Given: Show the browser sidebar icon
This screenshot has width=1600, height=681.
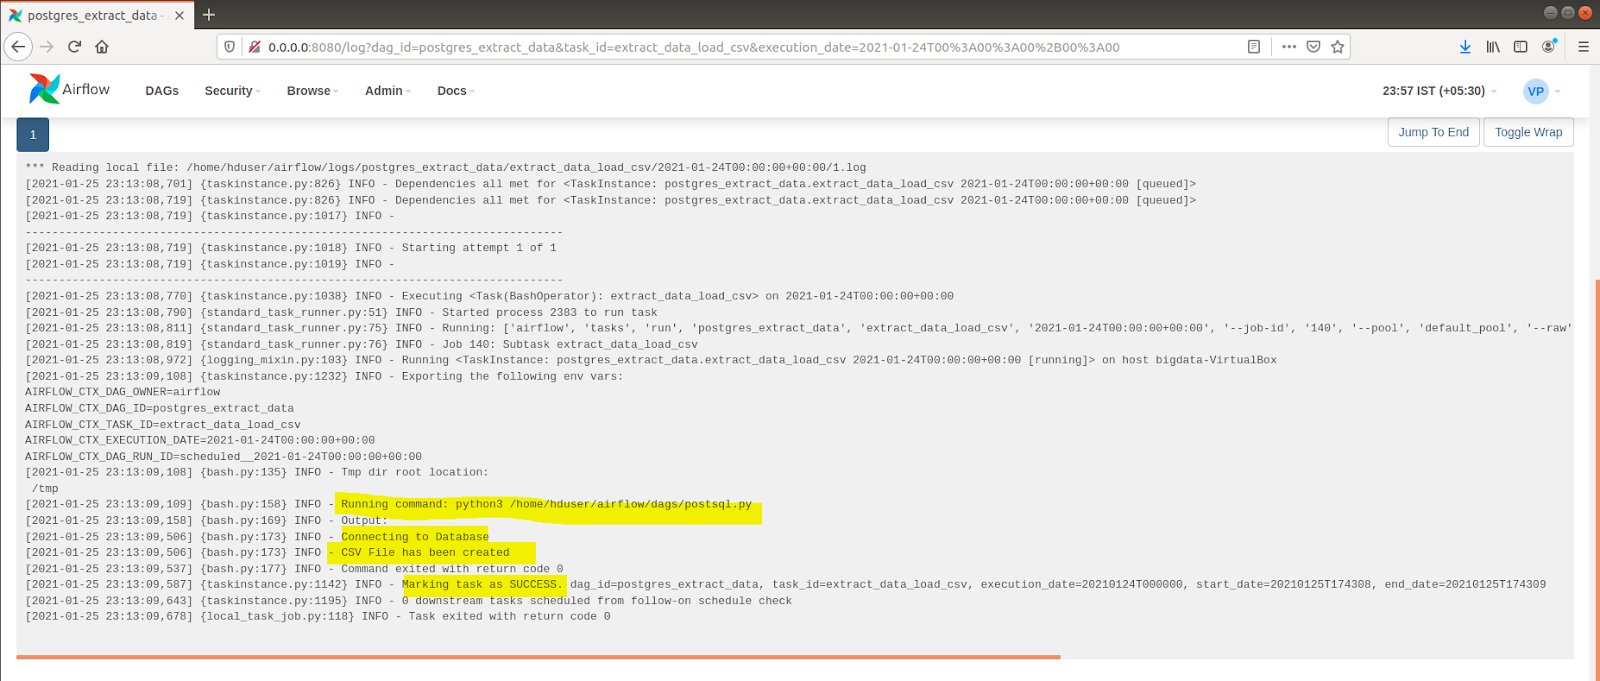Looking at the screenshot, I should [1520, 47].
